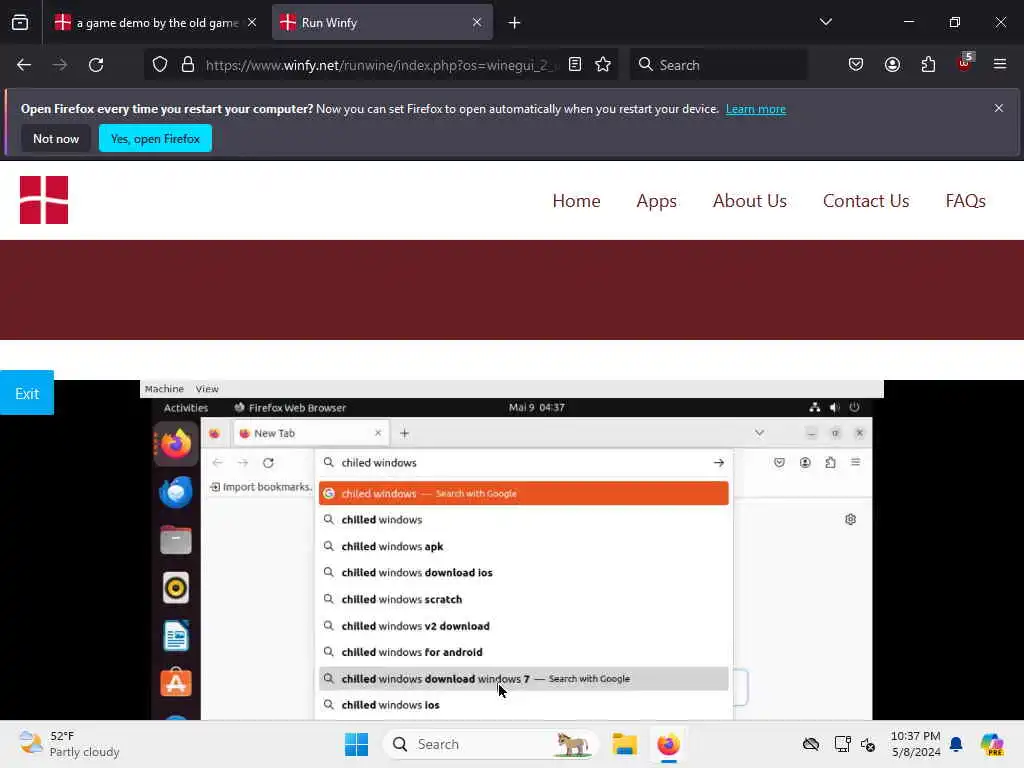Open the new tab personalize gear icon
1024x768 pixels.
coord(850,519)
